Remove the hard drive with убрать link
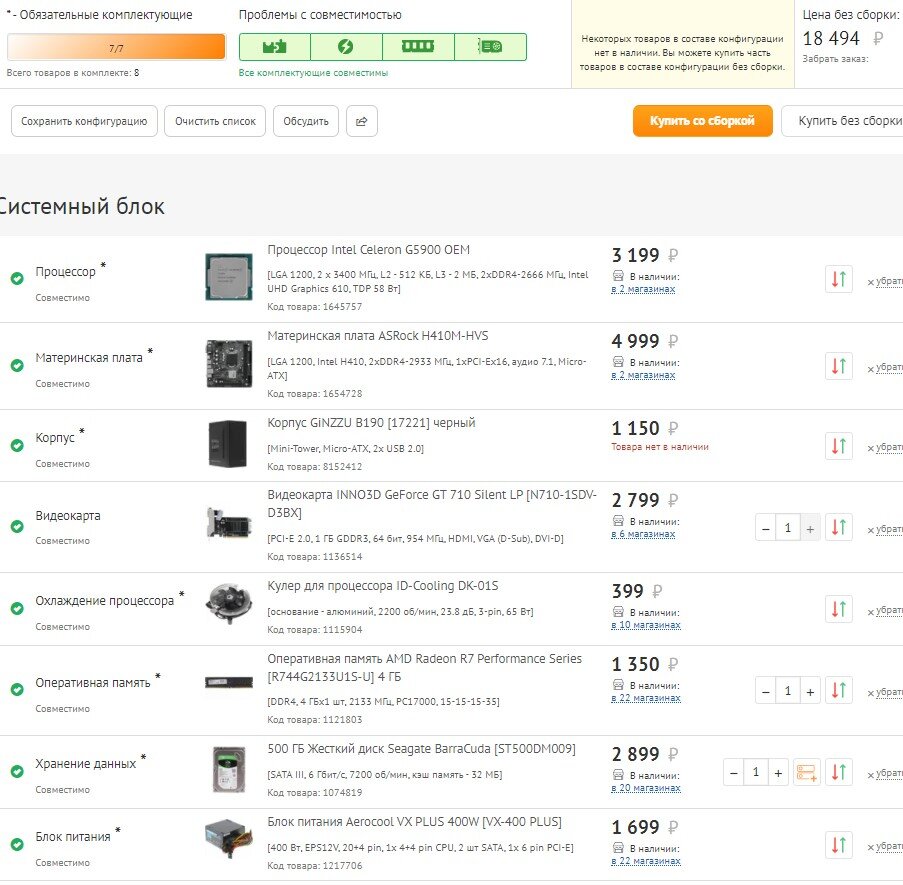The width and height of the screenshot is (903, 885). click(x=886, y=774)
